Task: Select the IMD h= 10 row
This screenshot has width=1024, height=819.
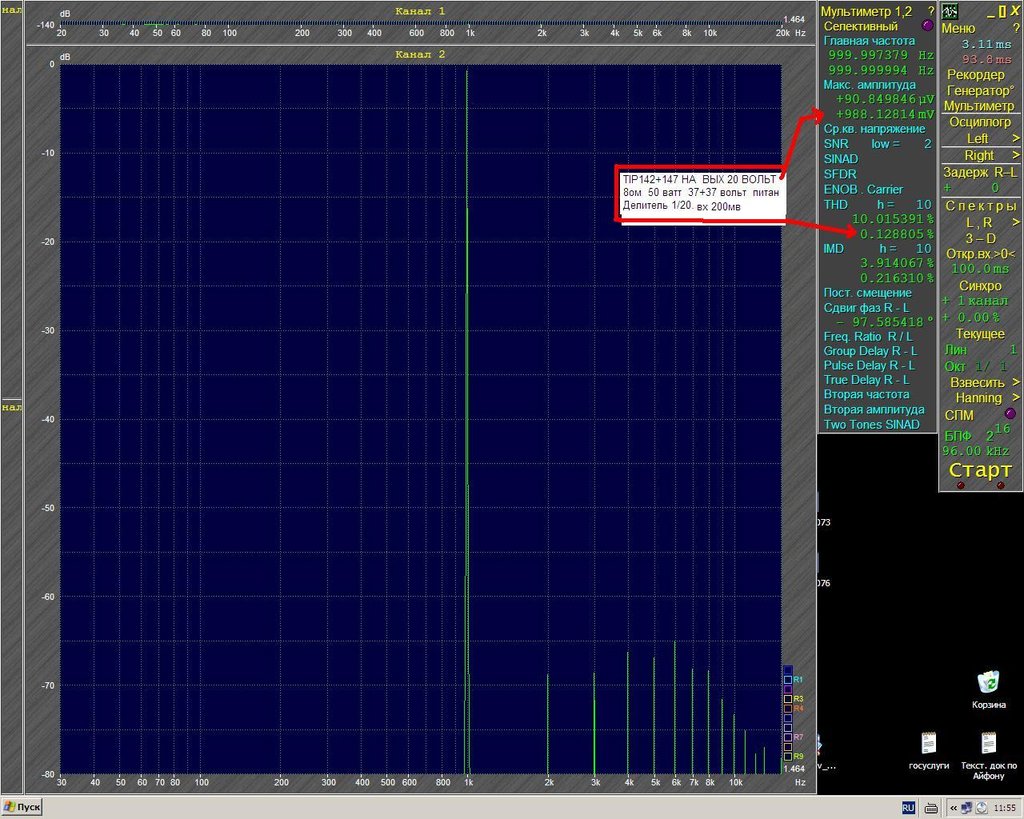Action: coord(877,248)
